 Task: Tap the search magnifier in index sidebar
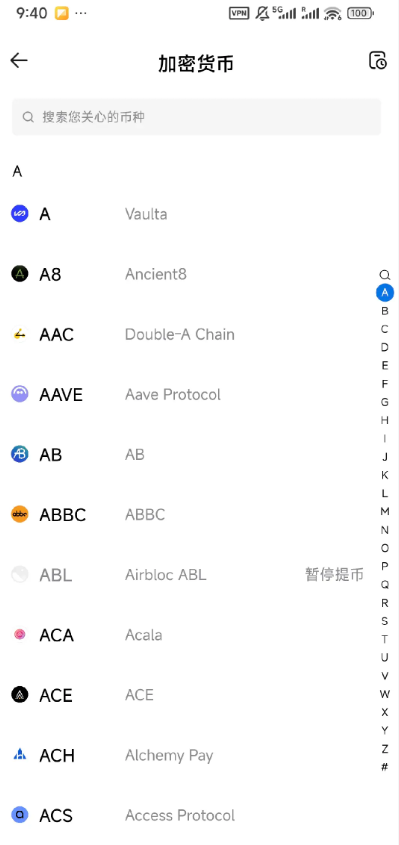coord(384,275)
